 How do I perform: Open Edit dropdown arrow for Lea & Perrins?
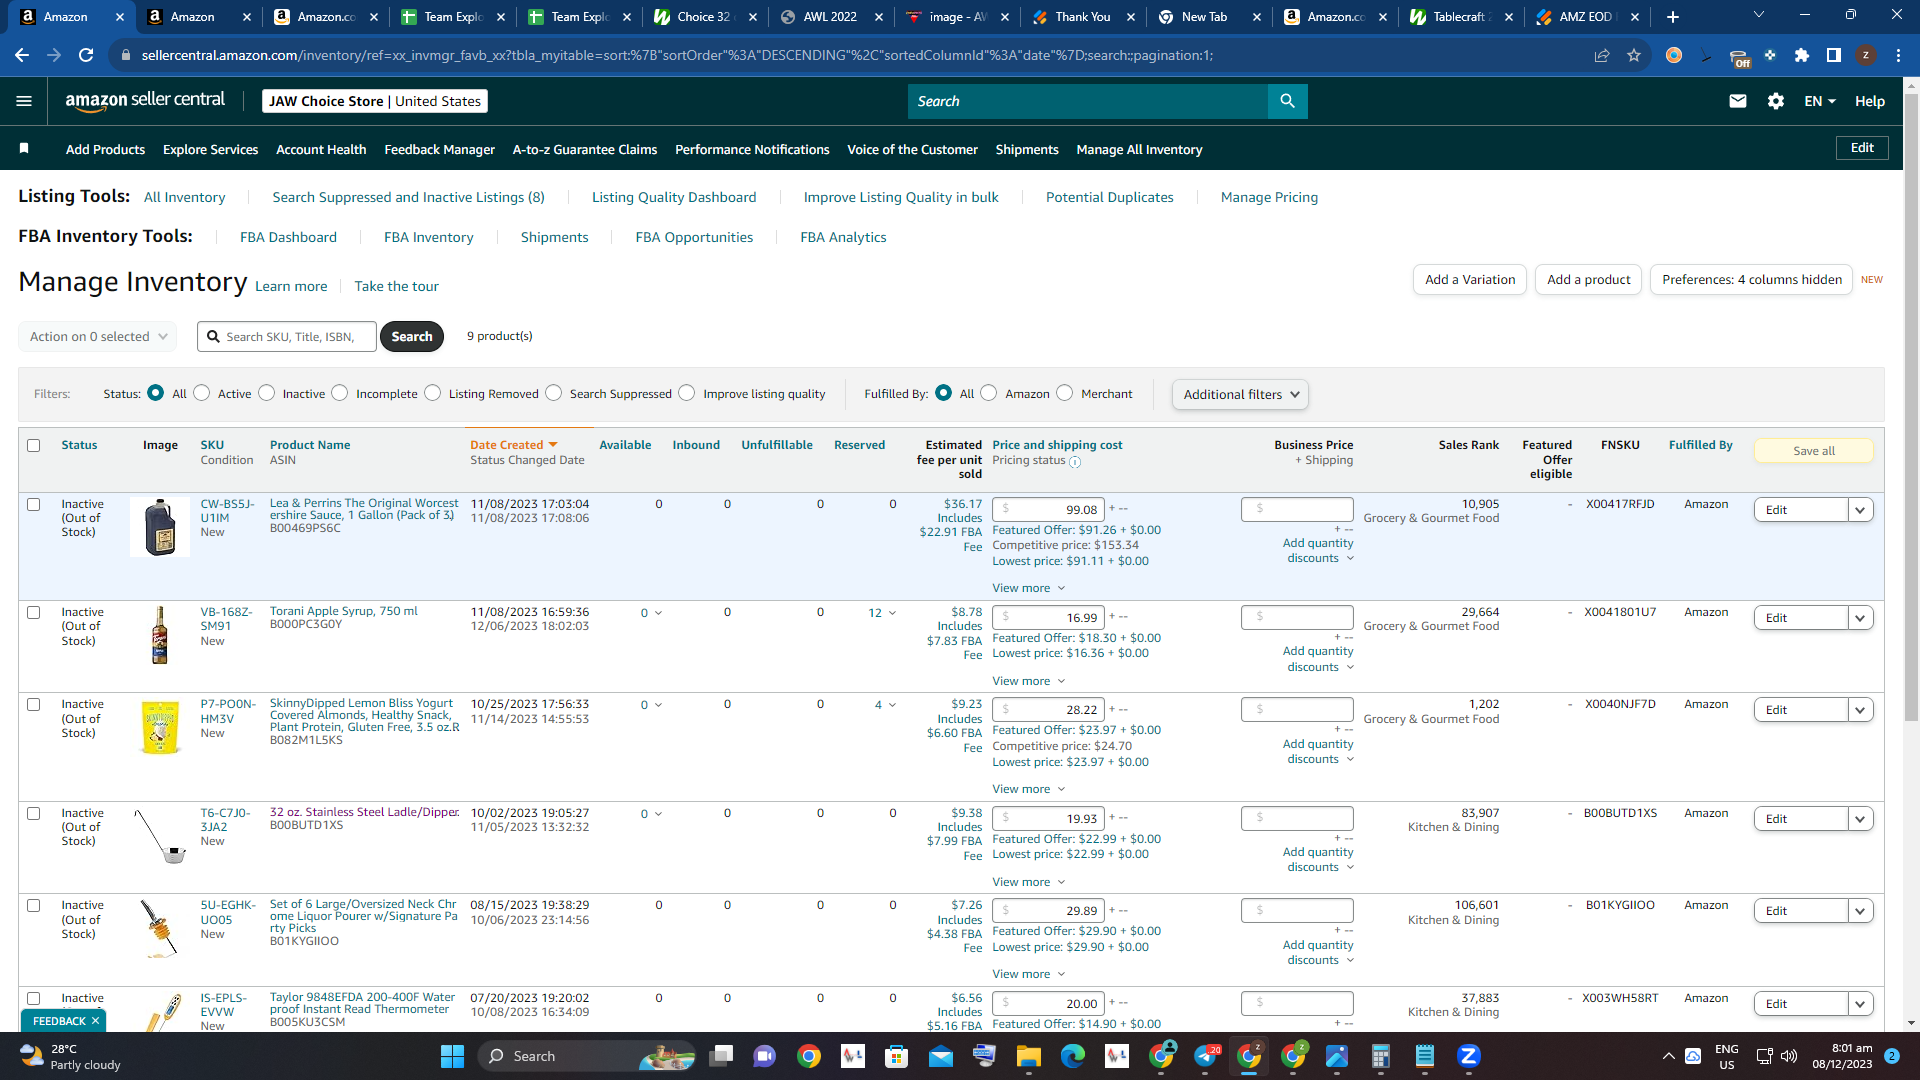[1860, 510]
